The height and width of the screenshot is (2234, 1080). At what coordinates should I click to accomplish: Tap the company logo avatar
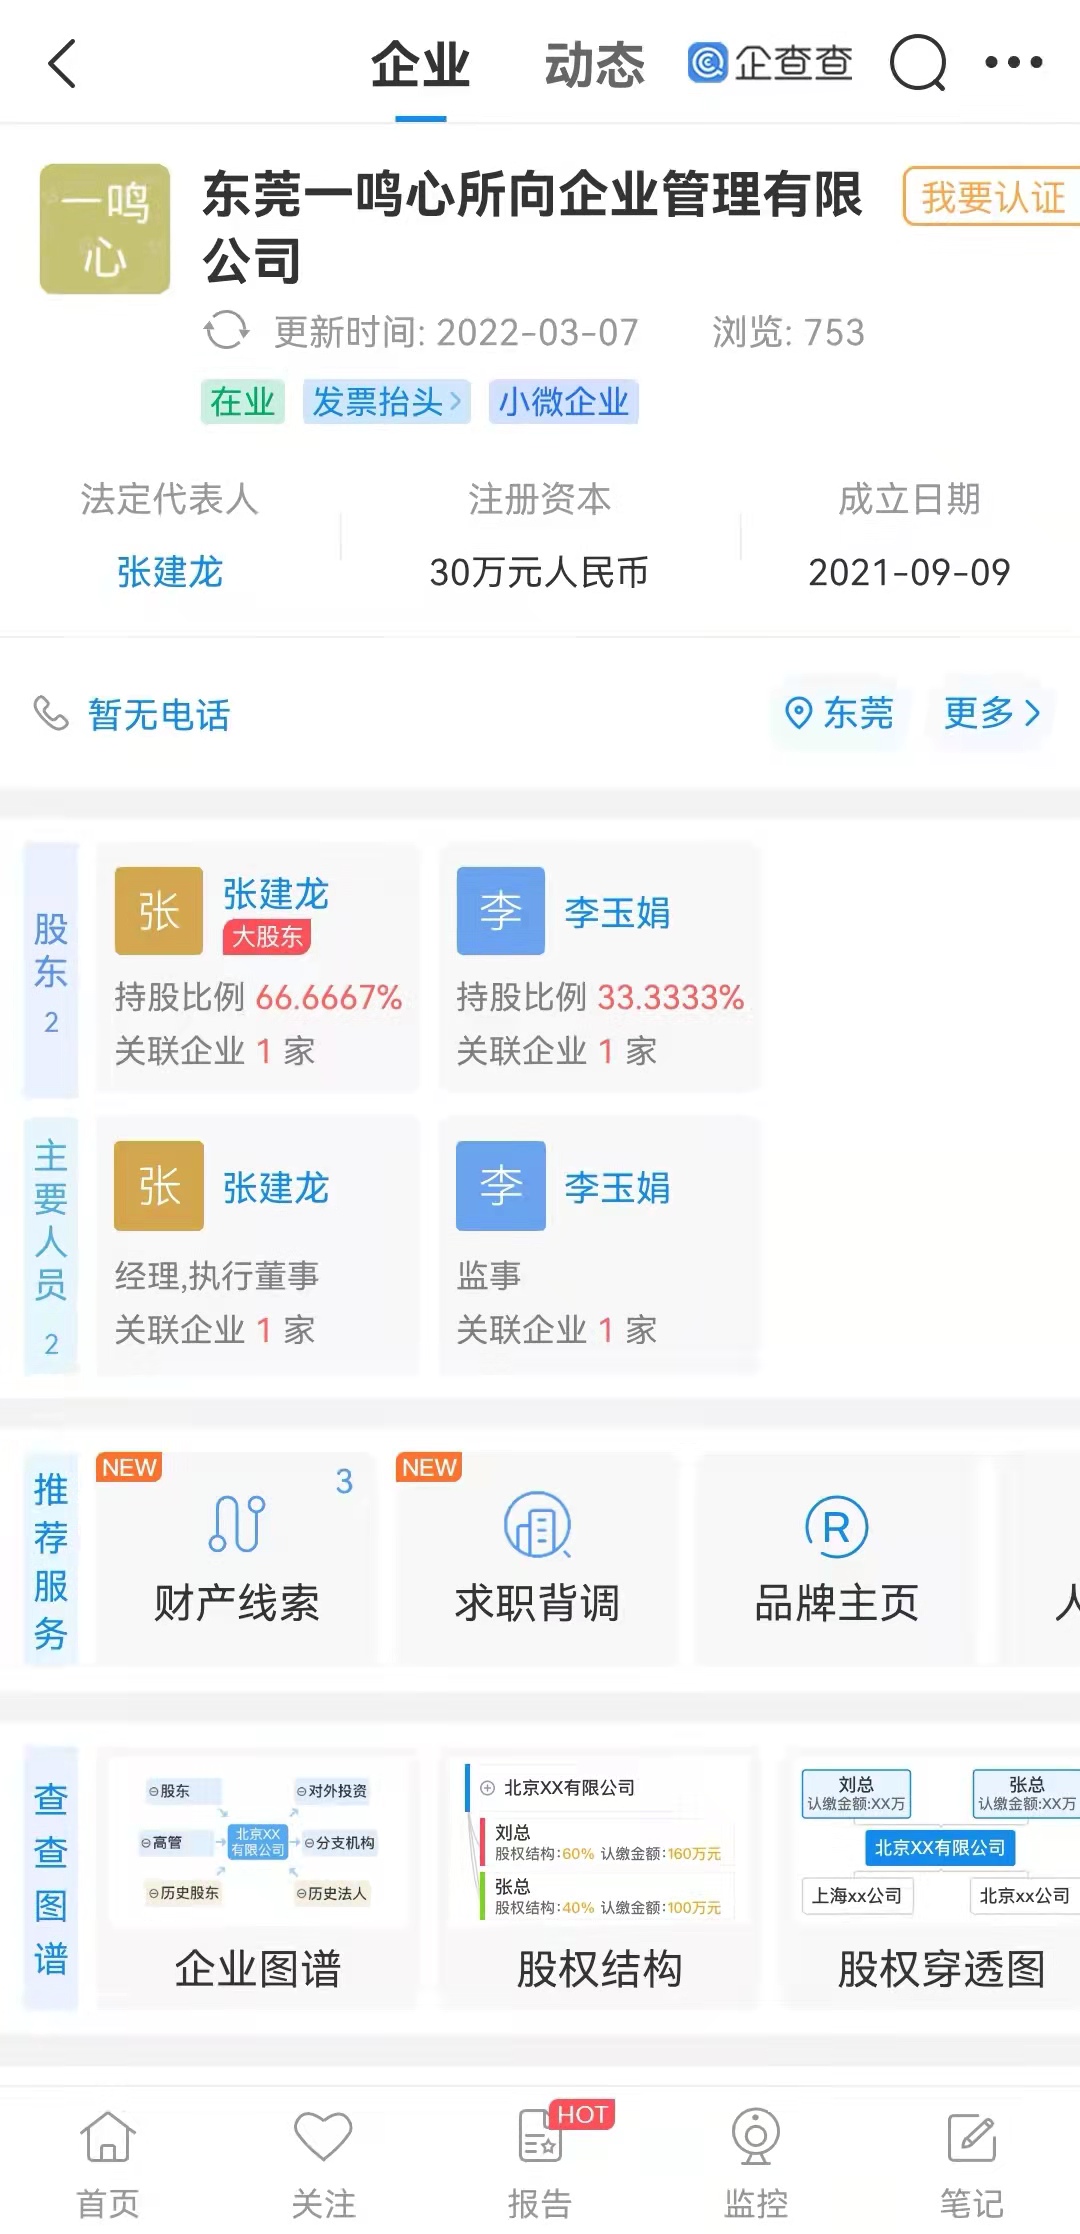(x=105, y=229)
